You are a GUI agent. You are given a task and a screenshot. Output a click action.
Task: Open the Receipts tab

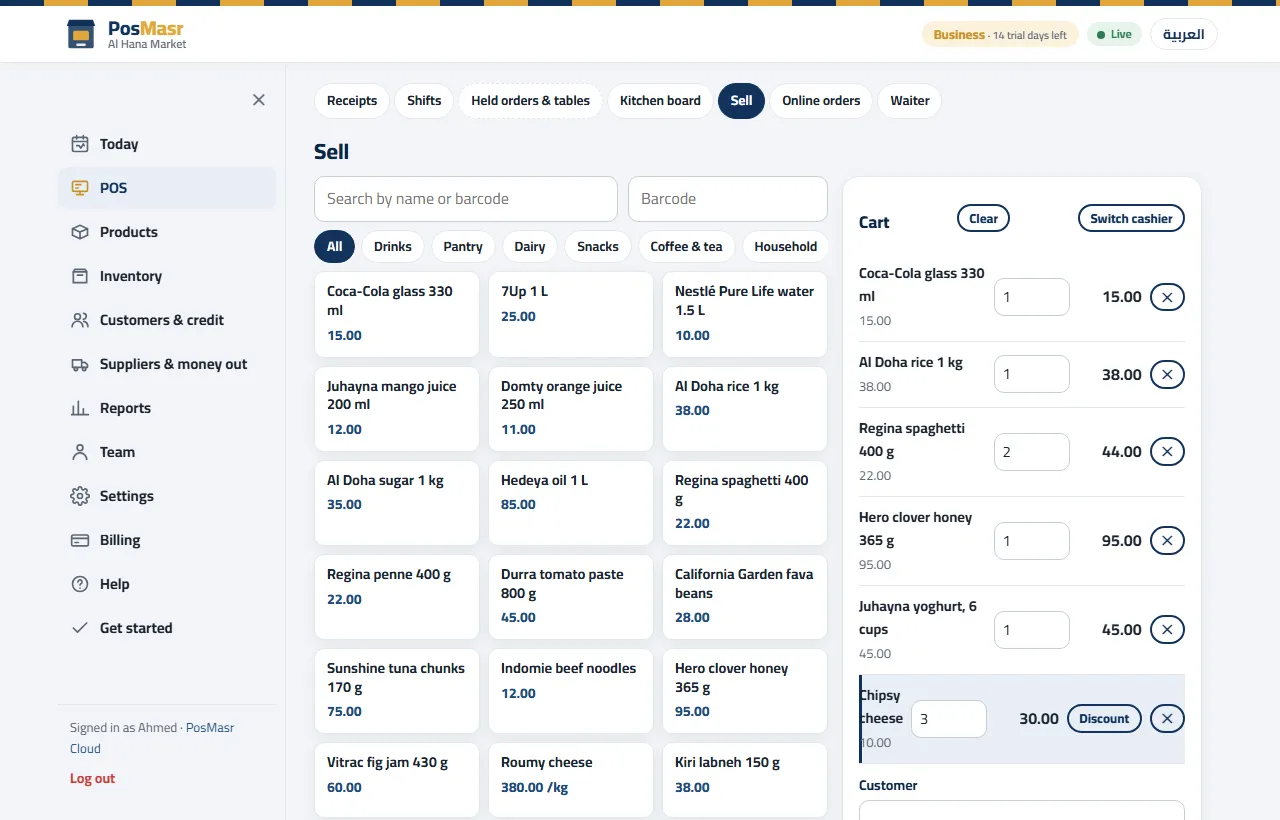[352, 100]
